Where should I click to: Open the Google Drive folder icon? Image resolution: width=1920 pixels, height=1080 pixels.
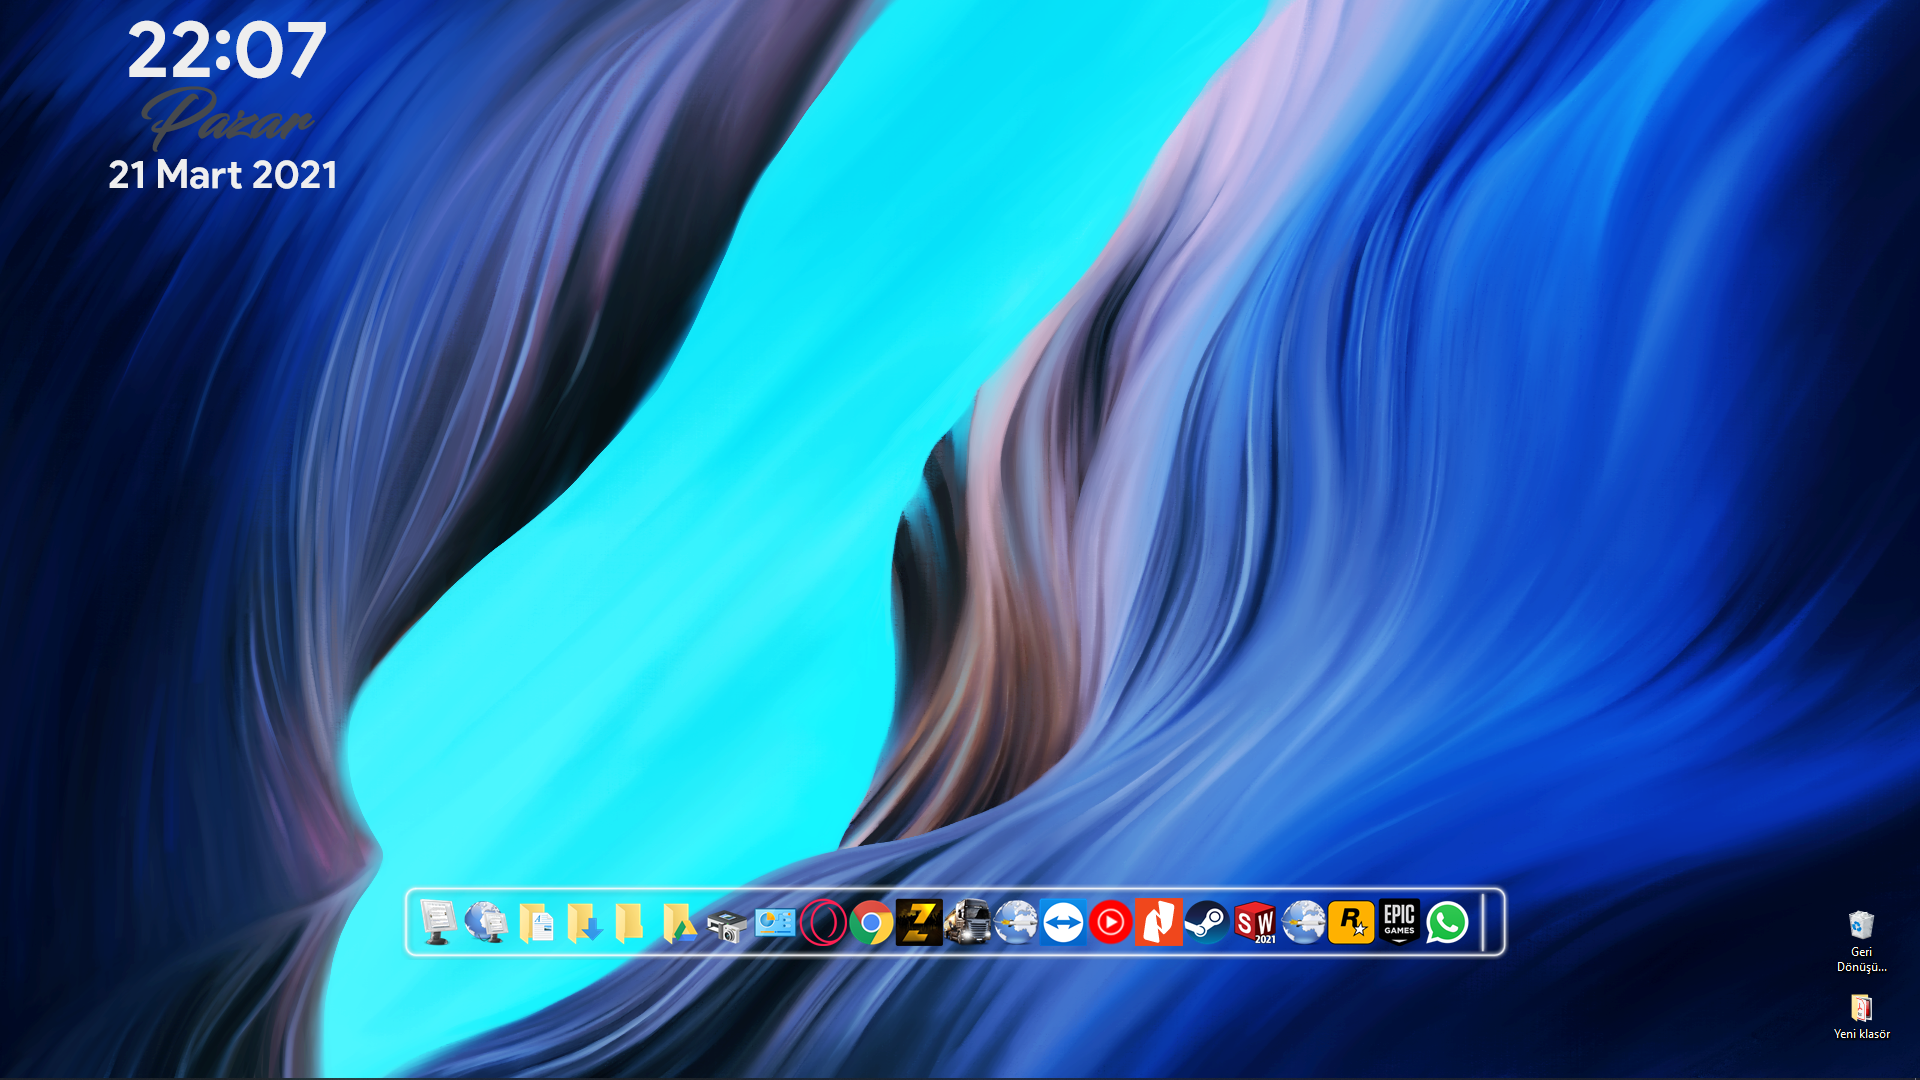(679, 922)
